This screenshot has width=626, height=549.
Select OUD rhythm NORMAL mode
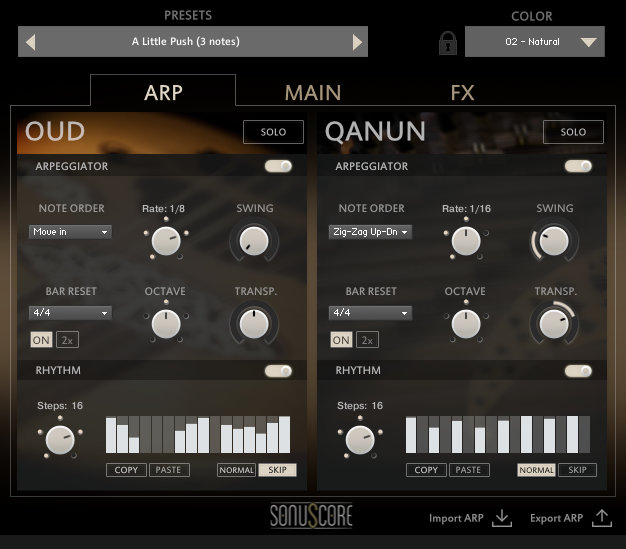pyautogui.click(x=236, y=470)
